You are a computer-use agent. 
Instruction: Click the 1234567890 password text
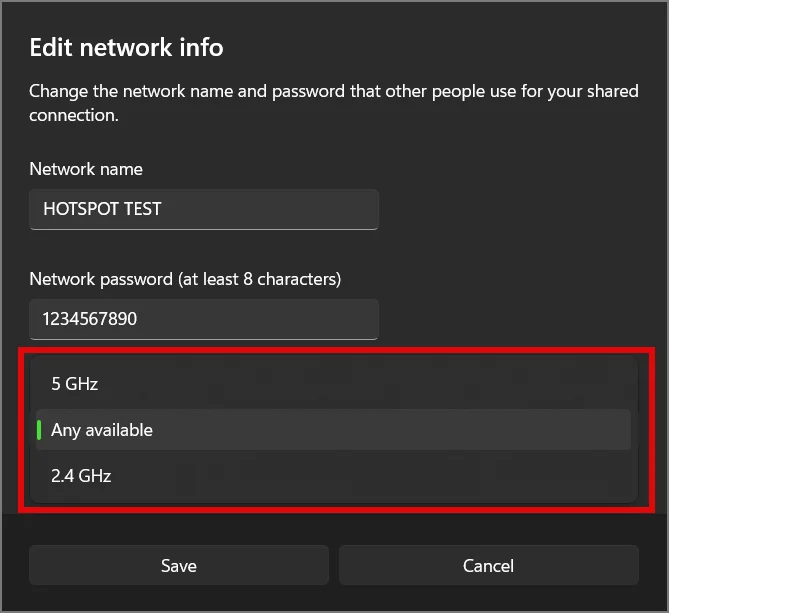coord(90,318)
